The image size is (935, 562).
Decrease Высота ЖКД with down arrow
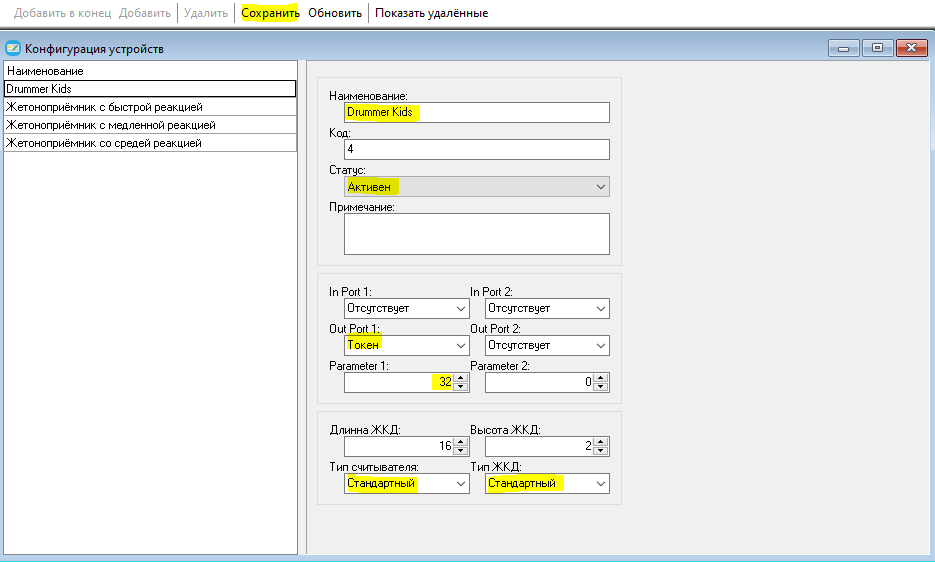[601, 450]
